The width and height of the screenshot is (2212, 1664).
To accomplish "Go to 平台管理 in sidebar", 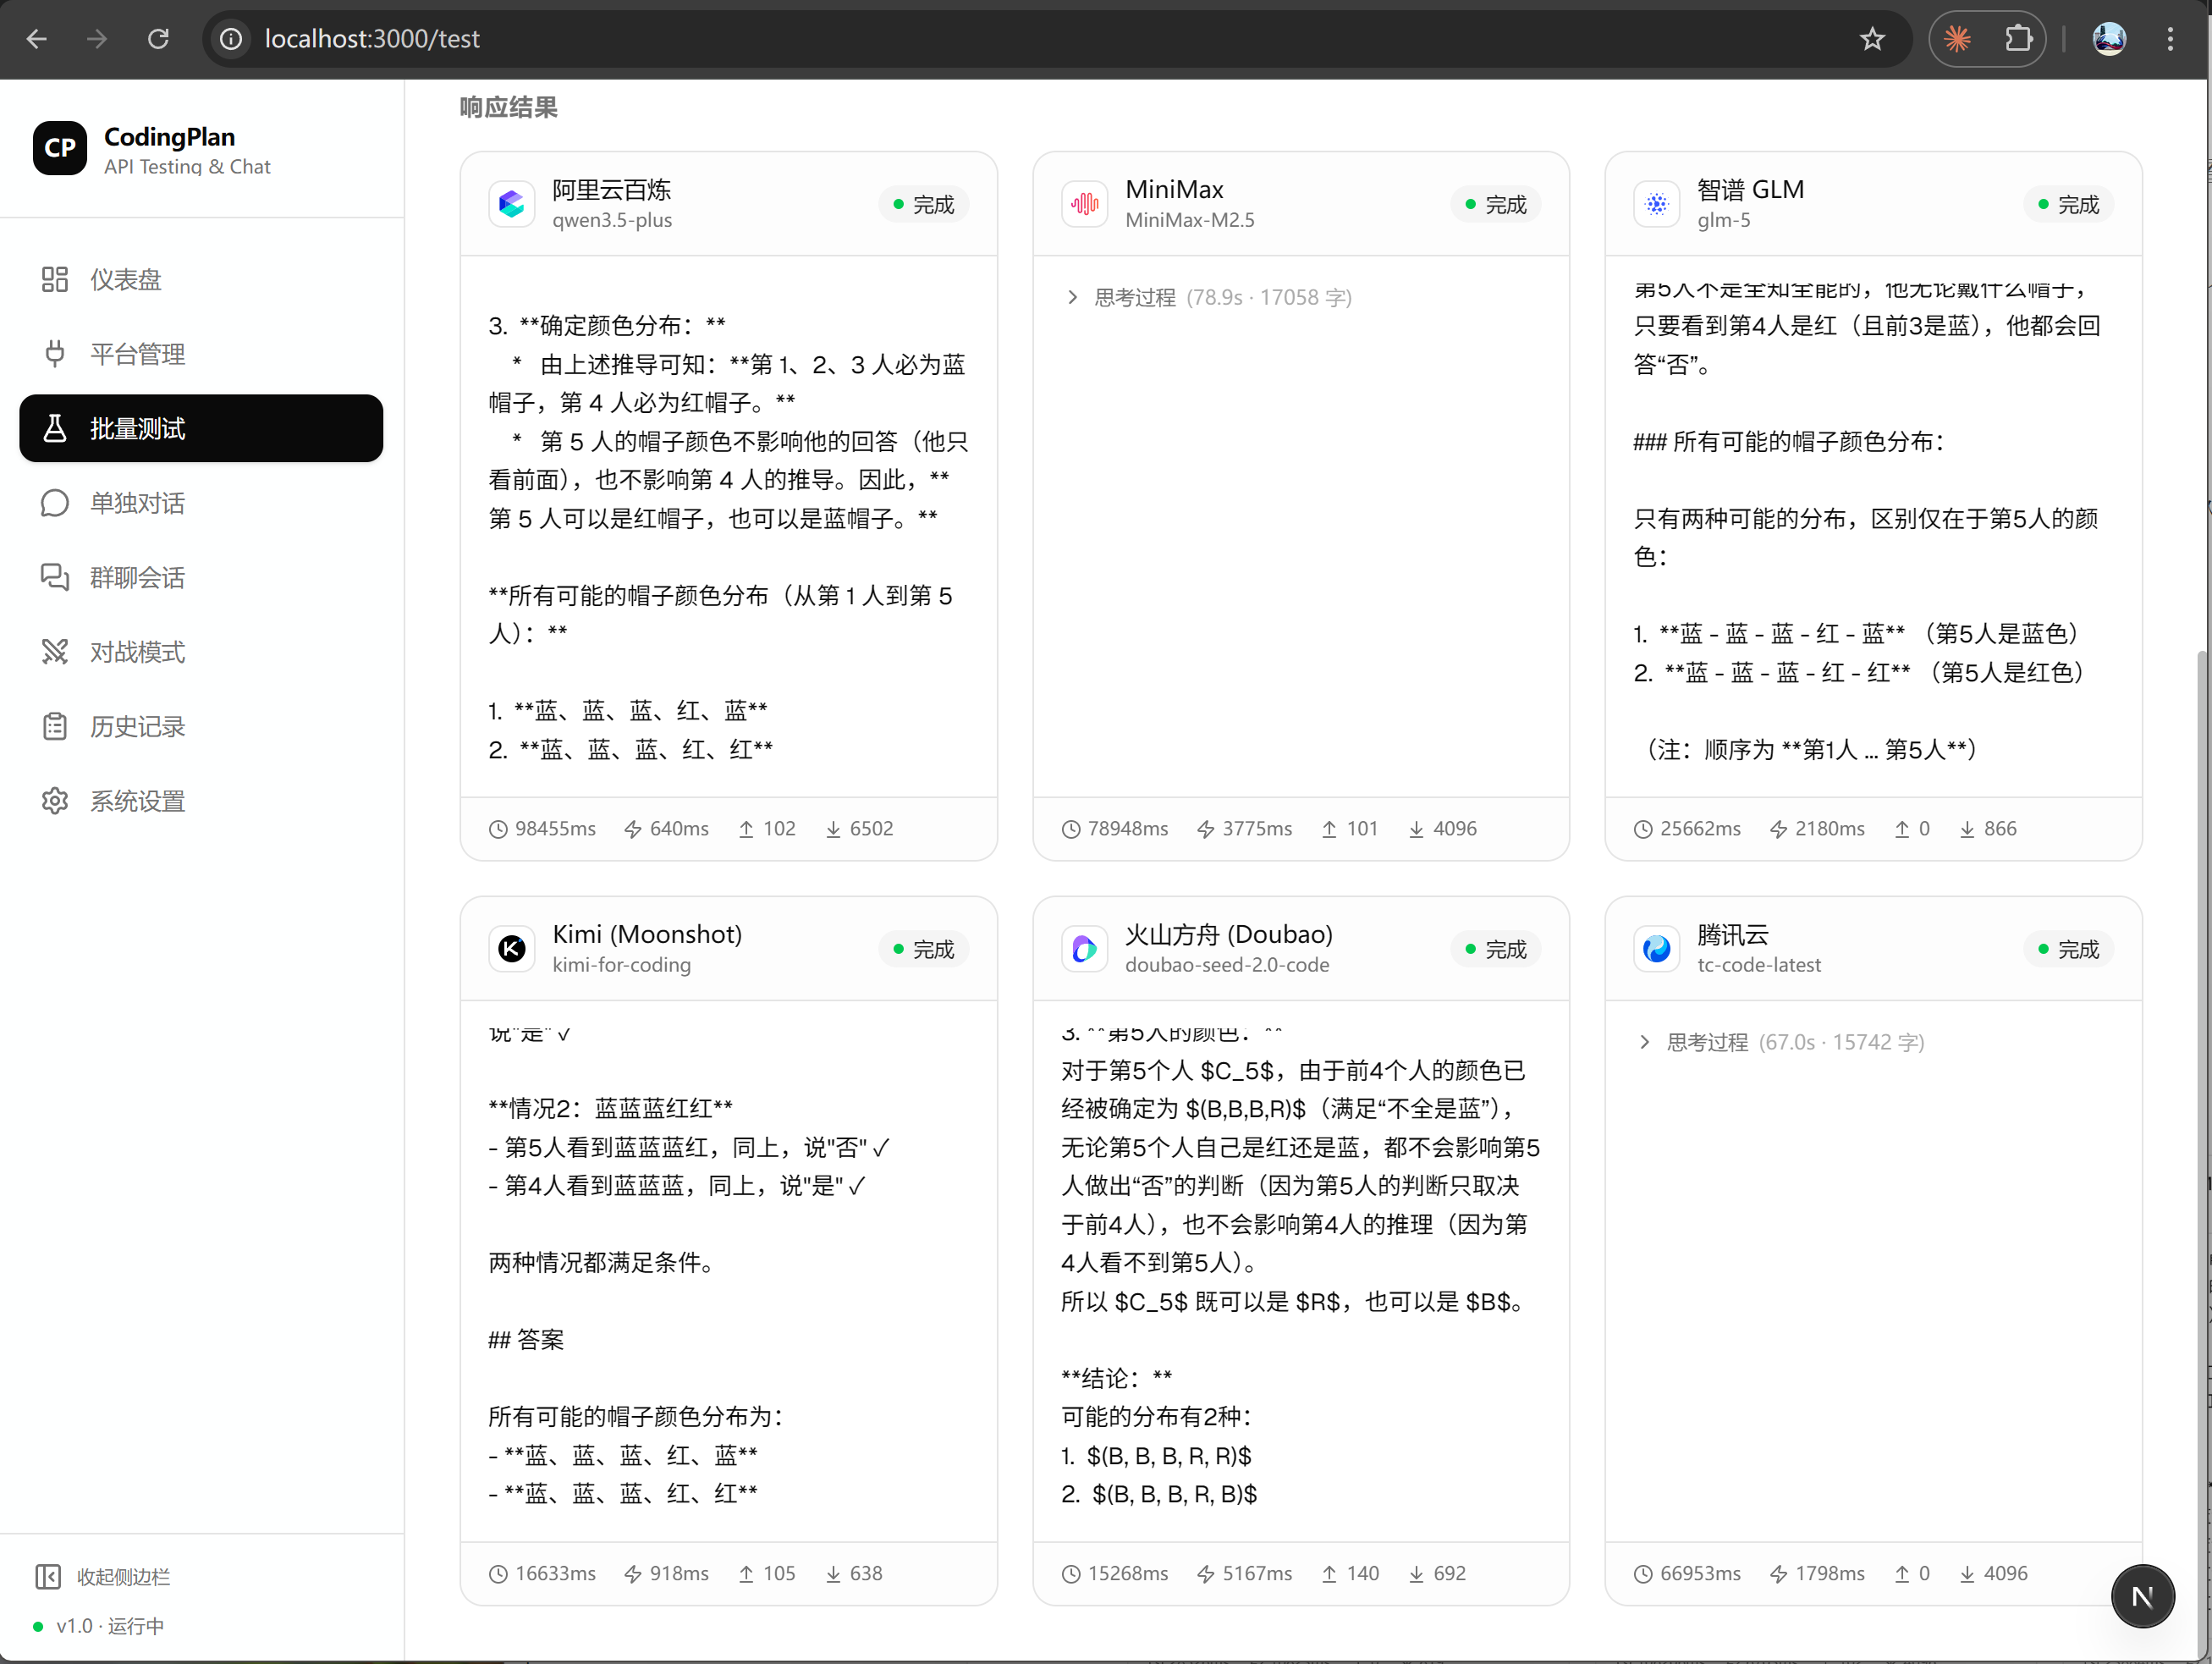I will pyautogui.click(x=137, y=354).
